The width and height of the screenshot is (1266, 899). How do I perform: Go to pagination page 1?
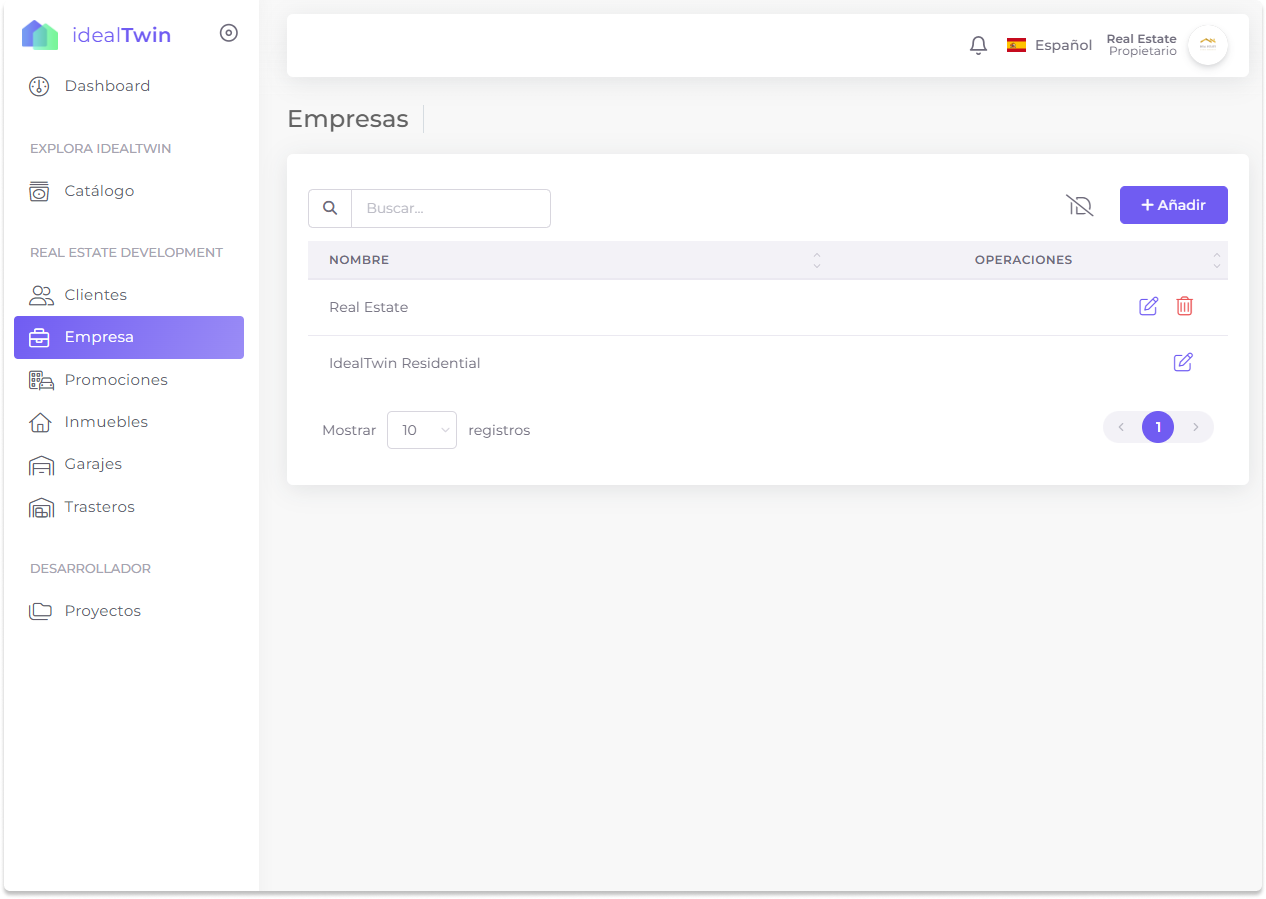(x=1157, y=427)
